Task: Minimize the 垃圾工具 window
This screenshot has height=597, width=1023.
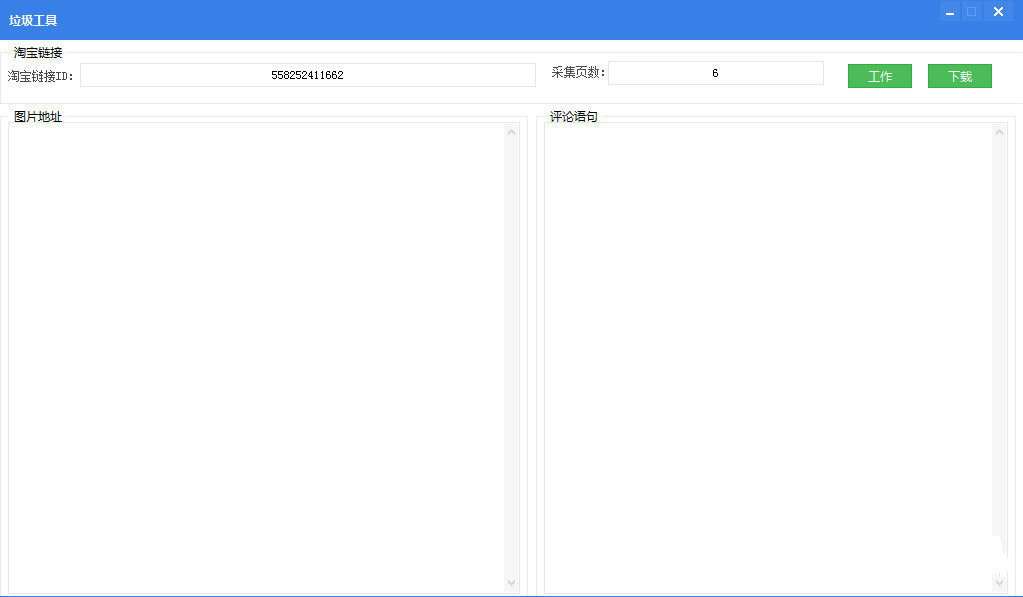Action: pyautogui.click(x=948, y=12)
